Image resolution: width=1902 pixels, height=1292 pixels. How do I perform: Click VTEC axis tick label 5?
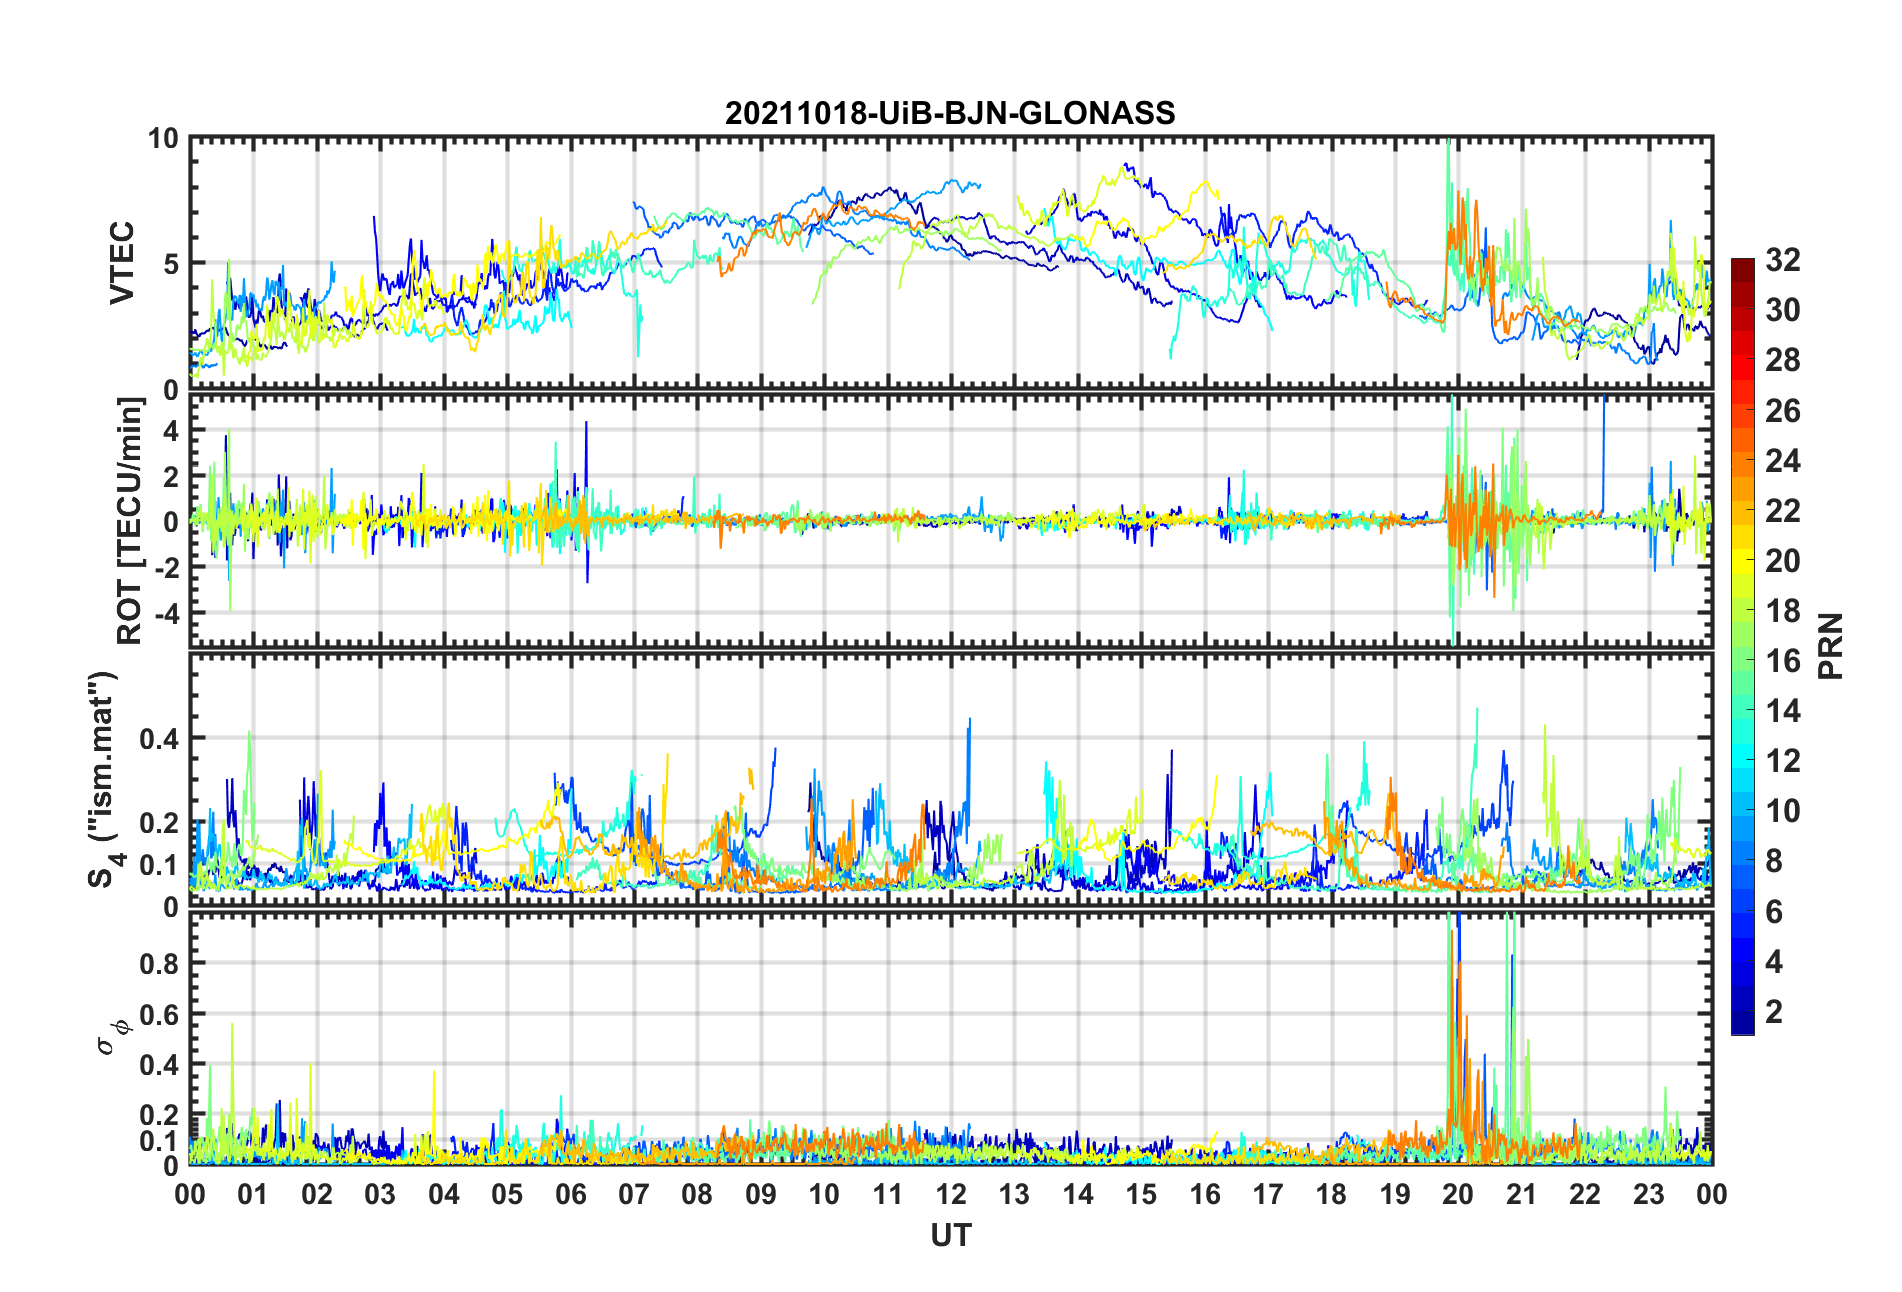tap(171, 264)
